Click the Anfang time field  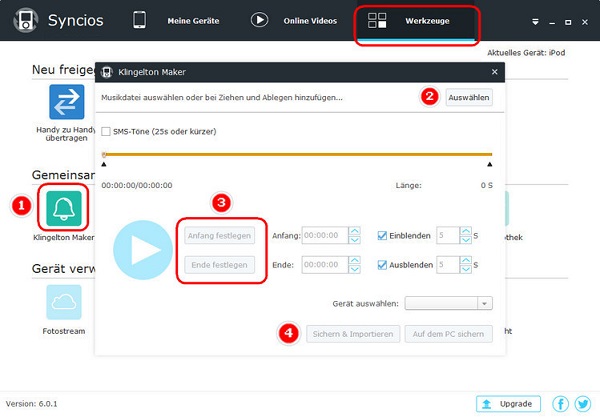[x=325, y=235]
